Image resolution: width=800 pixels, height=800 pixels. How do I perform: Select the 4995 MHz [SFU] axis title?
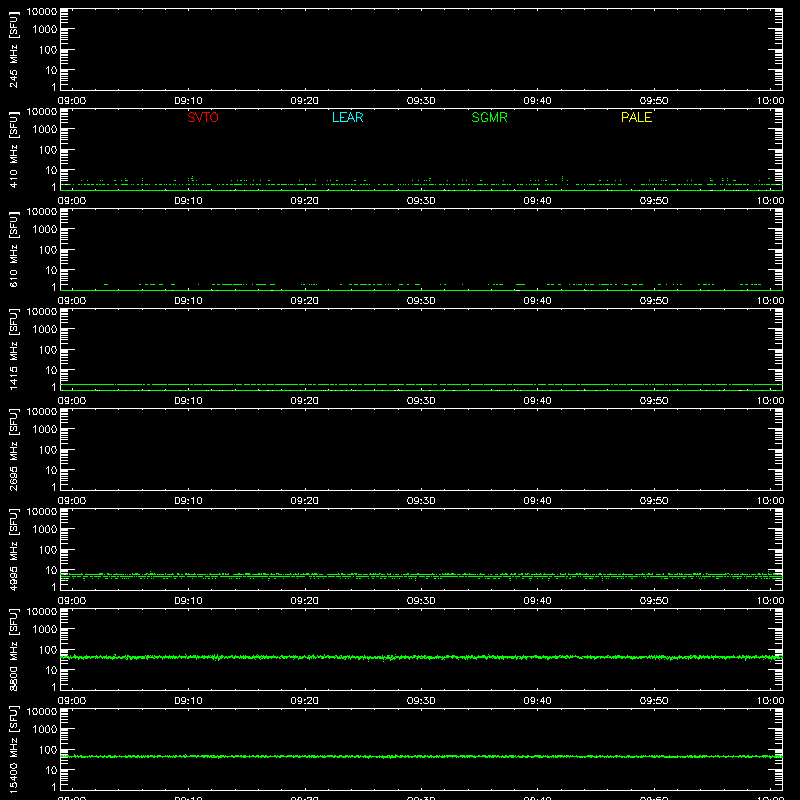coord(13,549)
